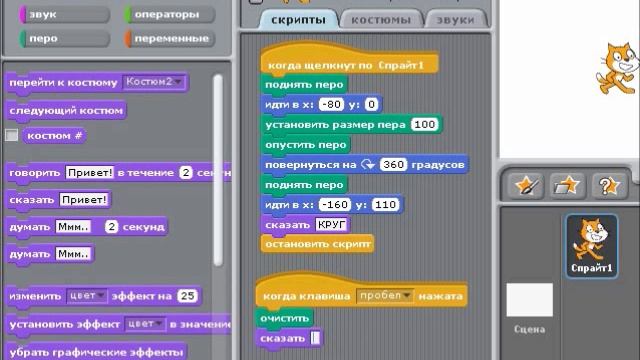This screenshot has width=640, height=360.
Task: Edit Ммм.. field in думать 2 секунд block
Action: tap(73, 227)
